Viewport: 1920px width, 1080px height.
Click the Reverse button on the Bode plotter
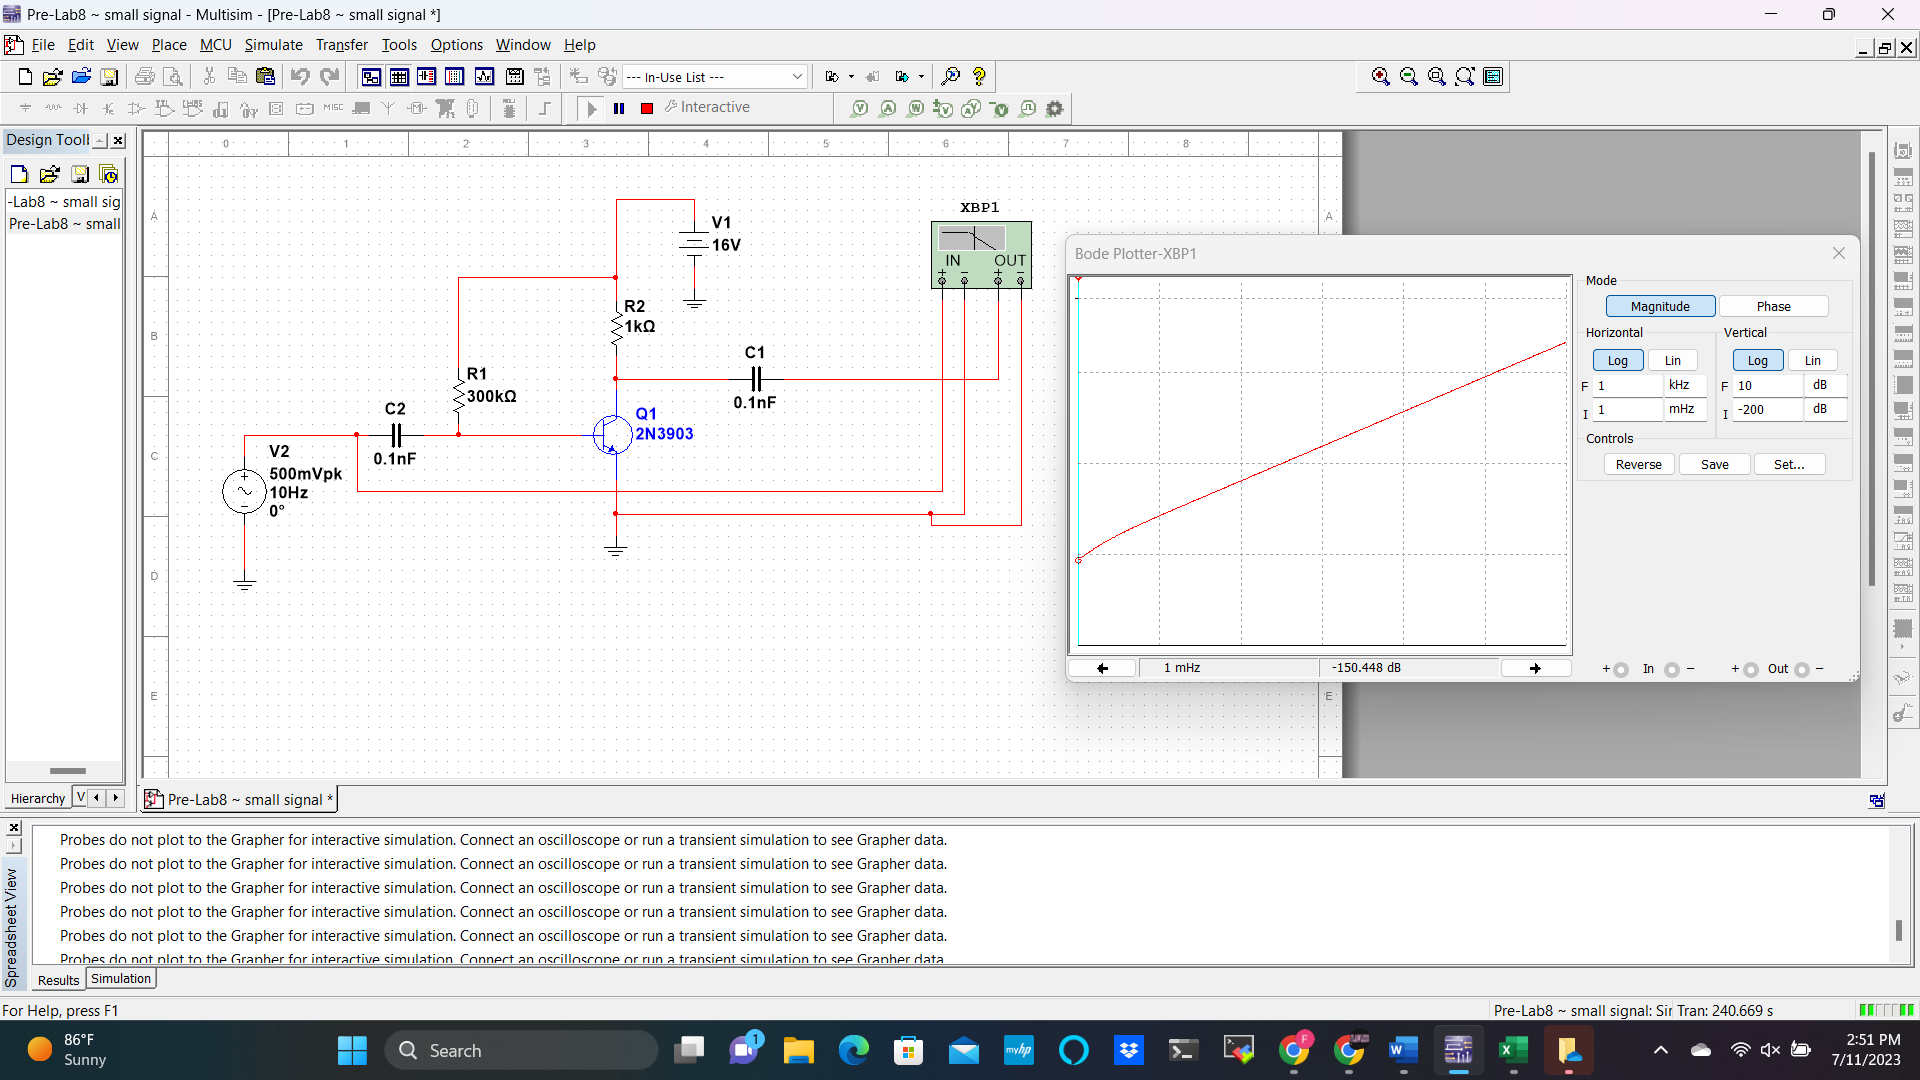[1639, 464]
